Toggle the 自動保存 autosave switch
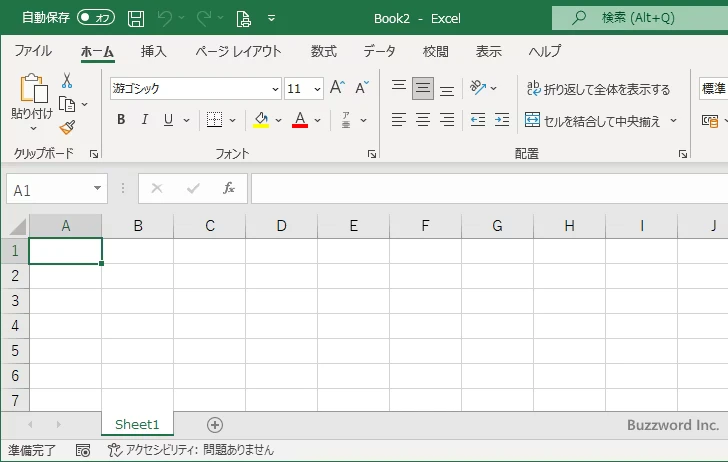Viewport: 728px width, 462px height. (96, 18)
